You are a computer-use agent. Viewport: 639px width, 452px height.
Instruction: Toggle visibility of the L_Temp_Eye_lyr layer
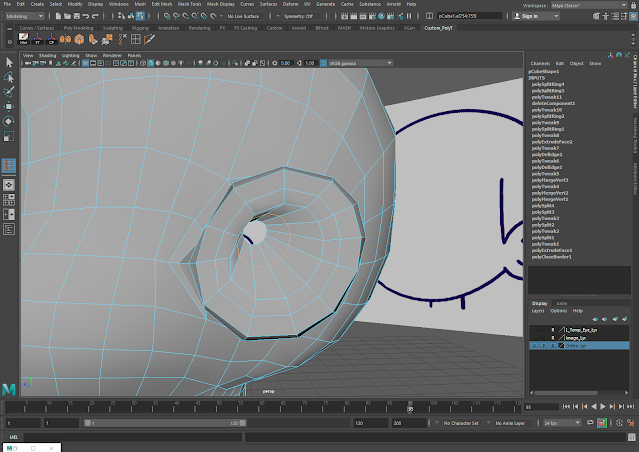click(534, 328)
